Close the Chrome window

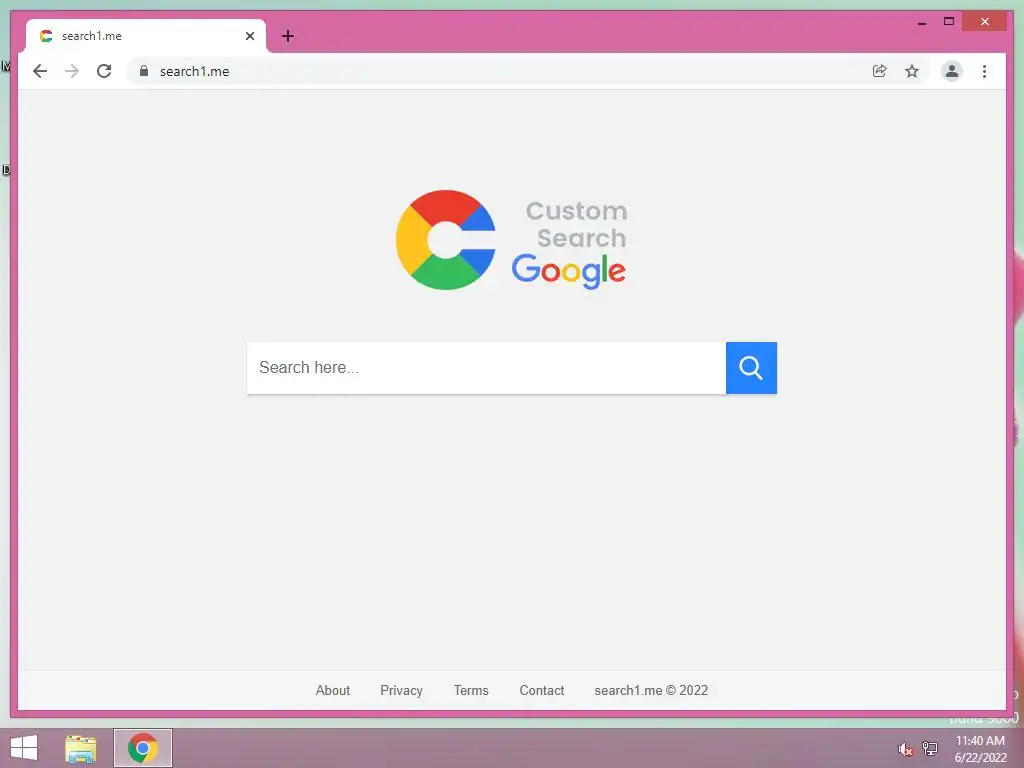(985, 22)
